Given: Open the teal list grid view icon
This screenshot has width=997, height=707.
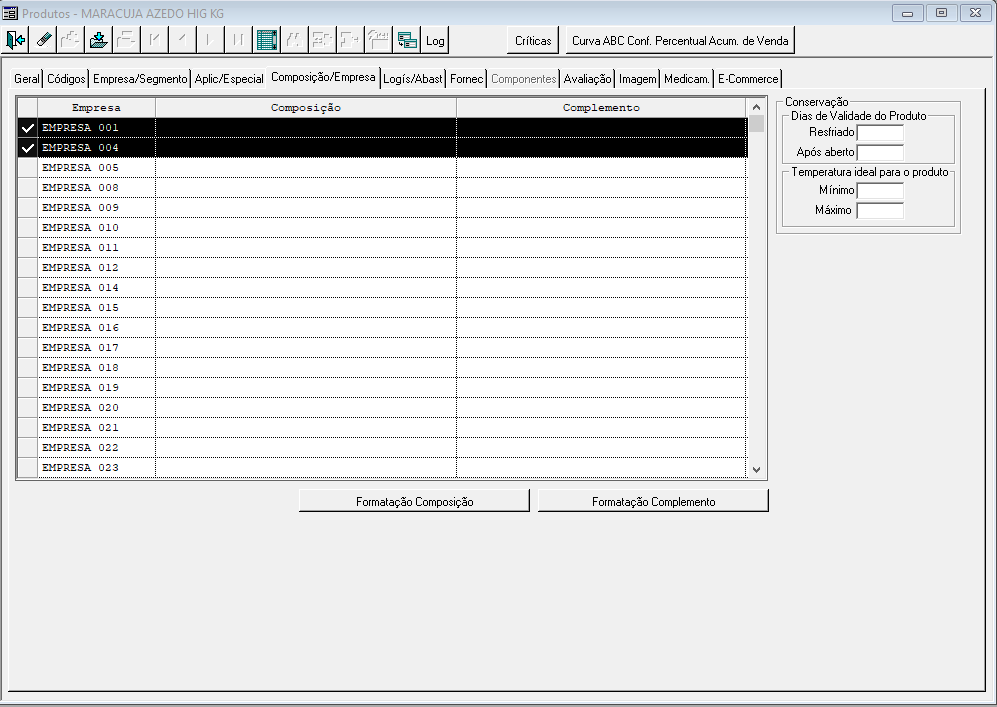Looking at the screenshot, I should tap(266, 40).
